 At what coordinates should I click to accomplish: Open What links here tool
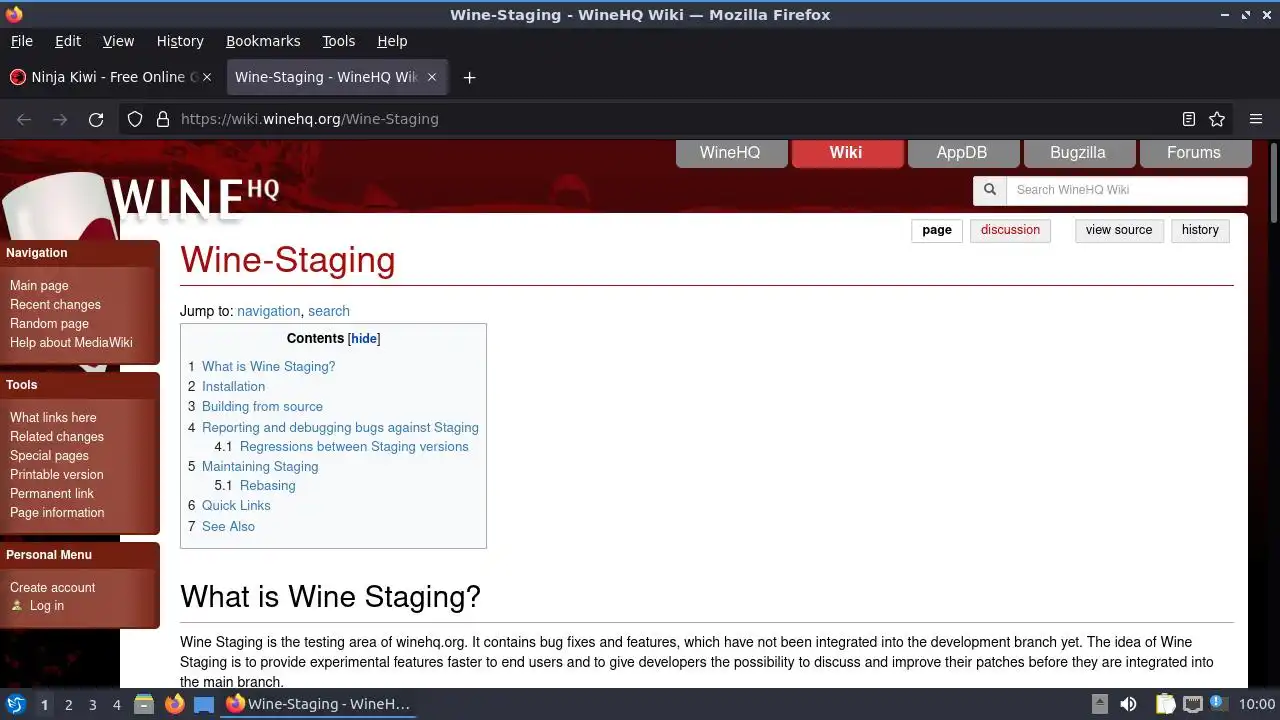[53, 418]
